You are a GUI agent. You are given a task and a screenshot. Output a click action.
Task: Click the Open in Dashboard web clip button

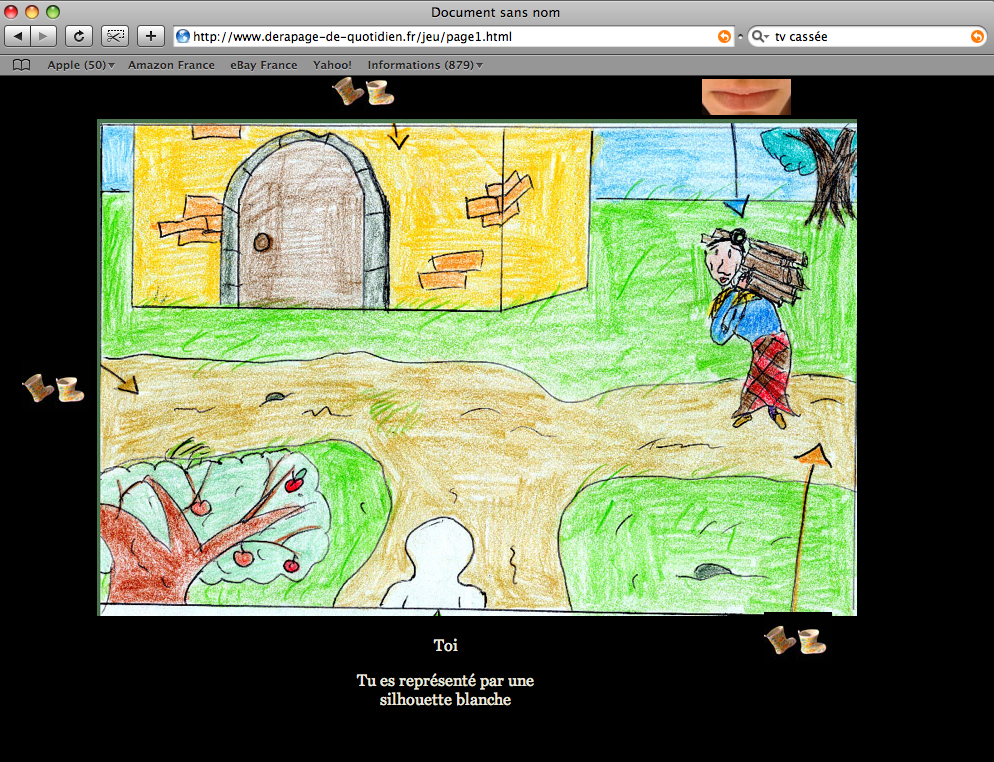(x=115, y=36)
